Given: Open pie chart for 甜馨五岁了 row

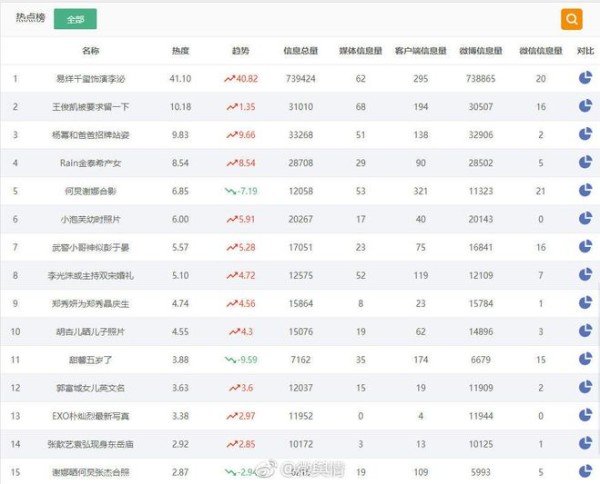Looking at the screenshot, I should coord(585,359).
